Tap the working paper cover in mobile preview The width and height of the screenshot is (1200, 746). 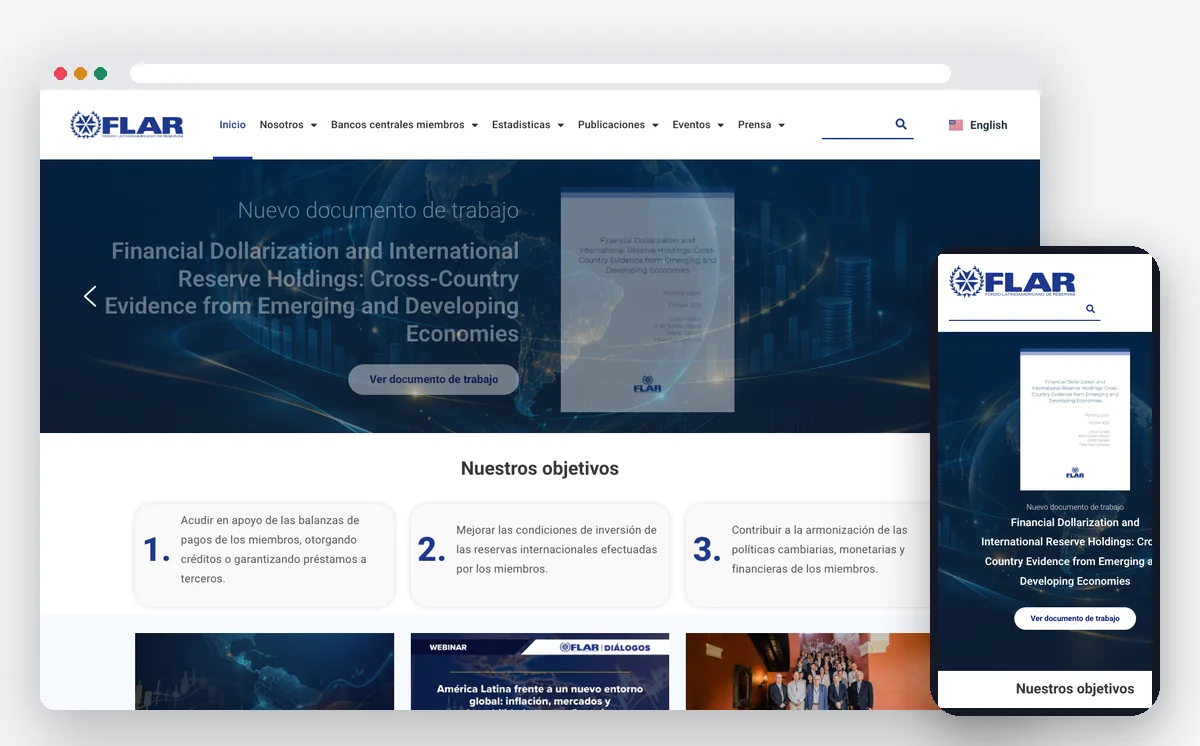(x=1075, y=419)
